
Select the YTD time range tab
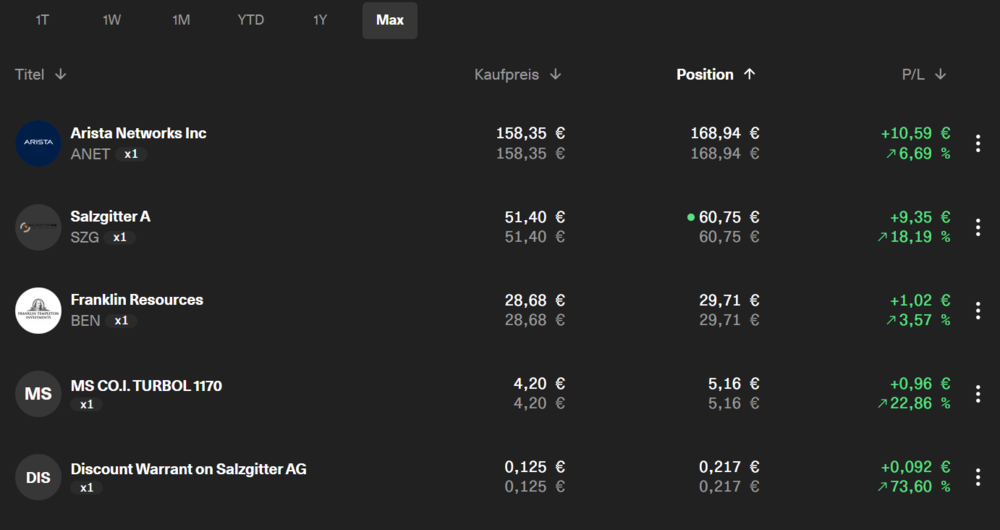tap(251, 20)
